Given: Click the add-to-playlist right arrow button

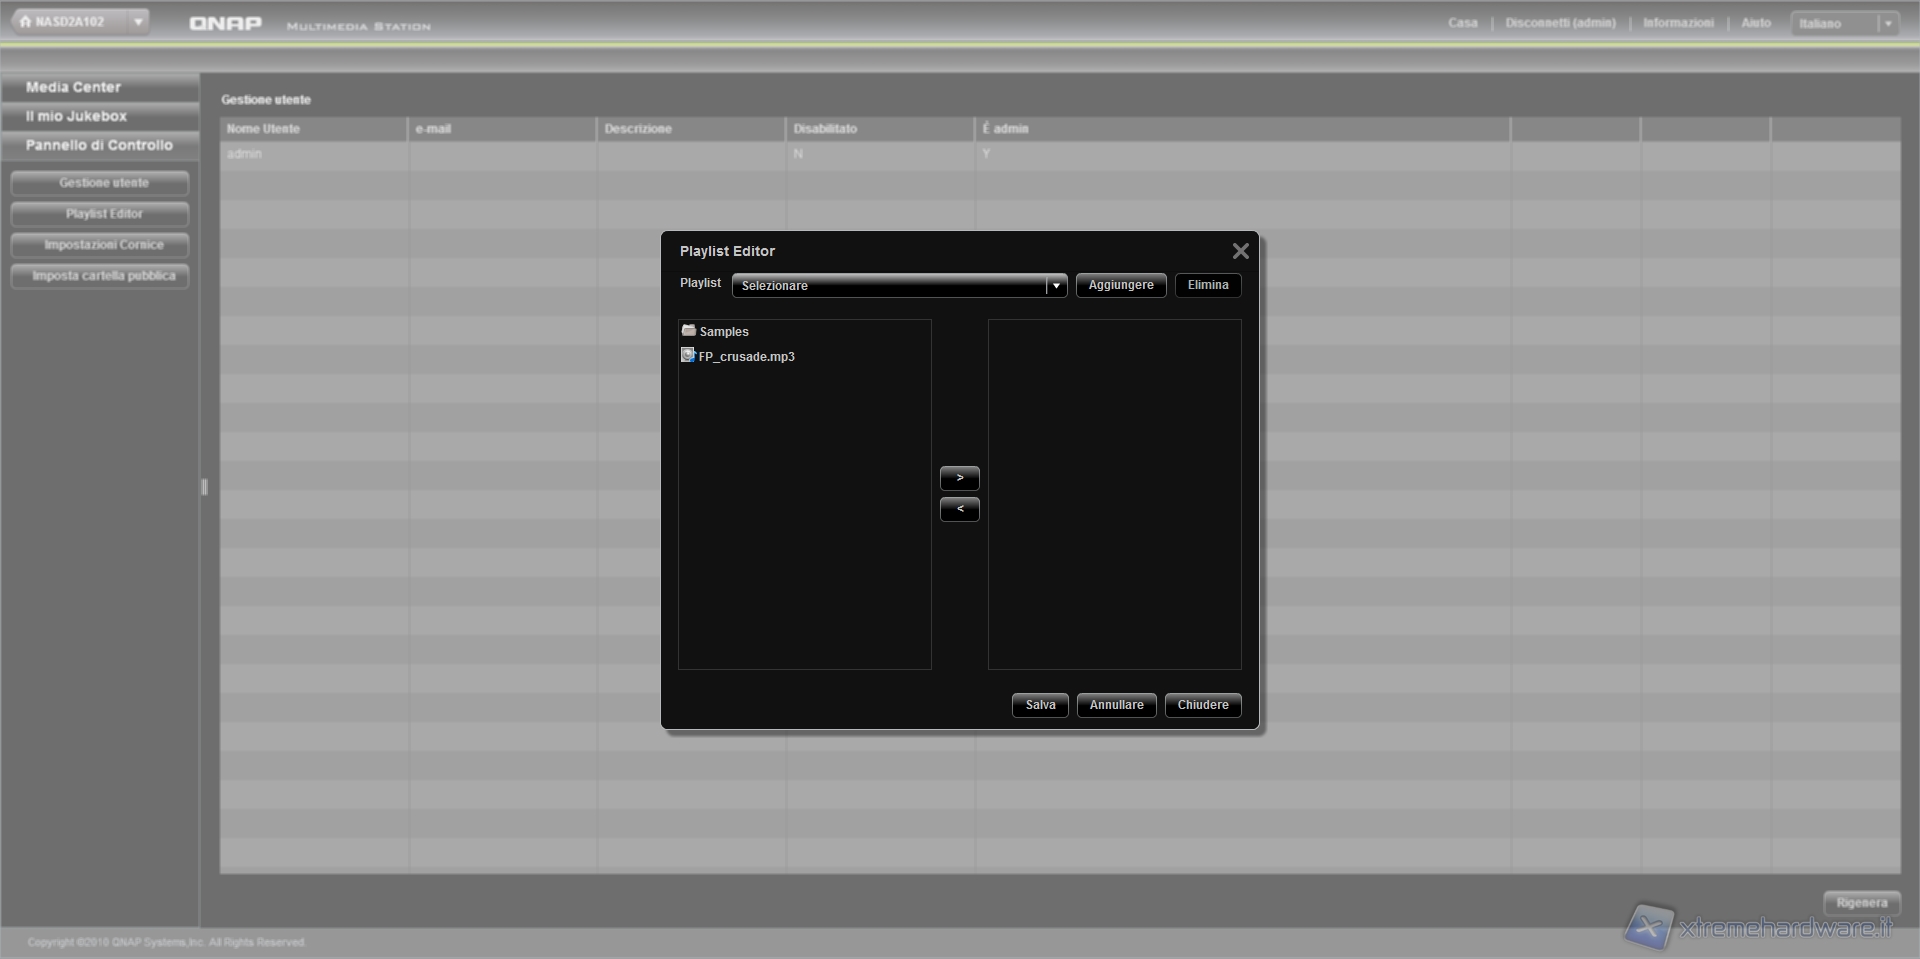Looking at the screenshot, I should pos(959,478).
